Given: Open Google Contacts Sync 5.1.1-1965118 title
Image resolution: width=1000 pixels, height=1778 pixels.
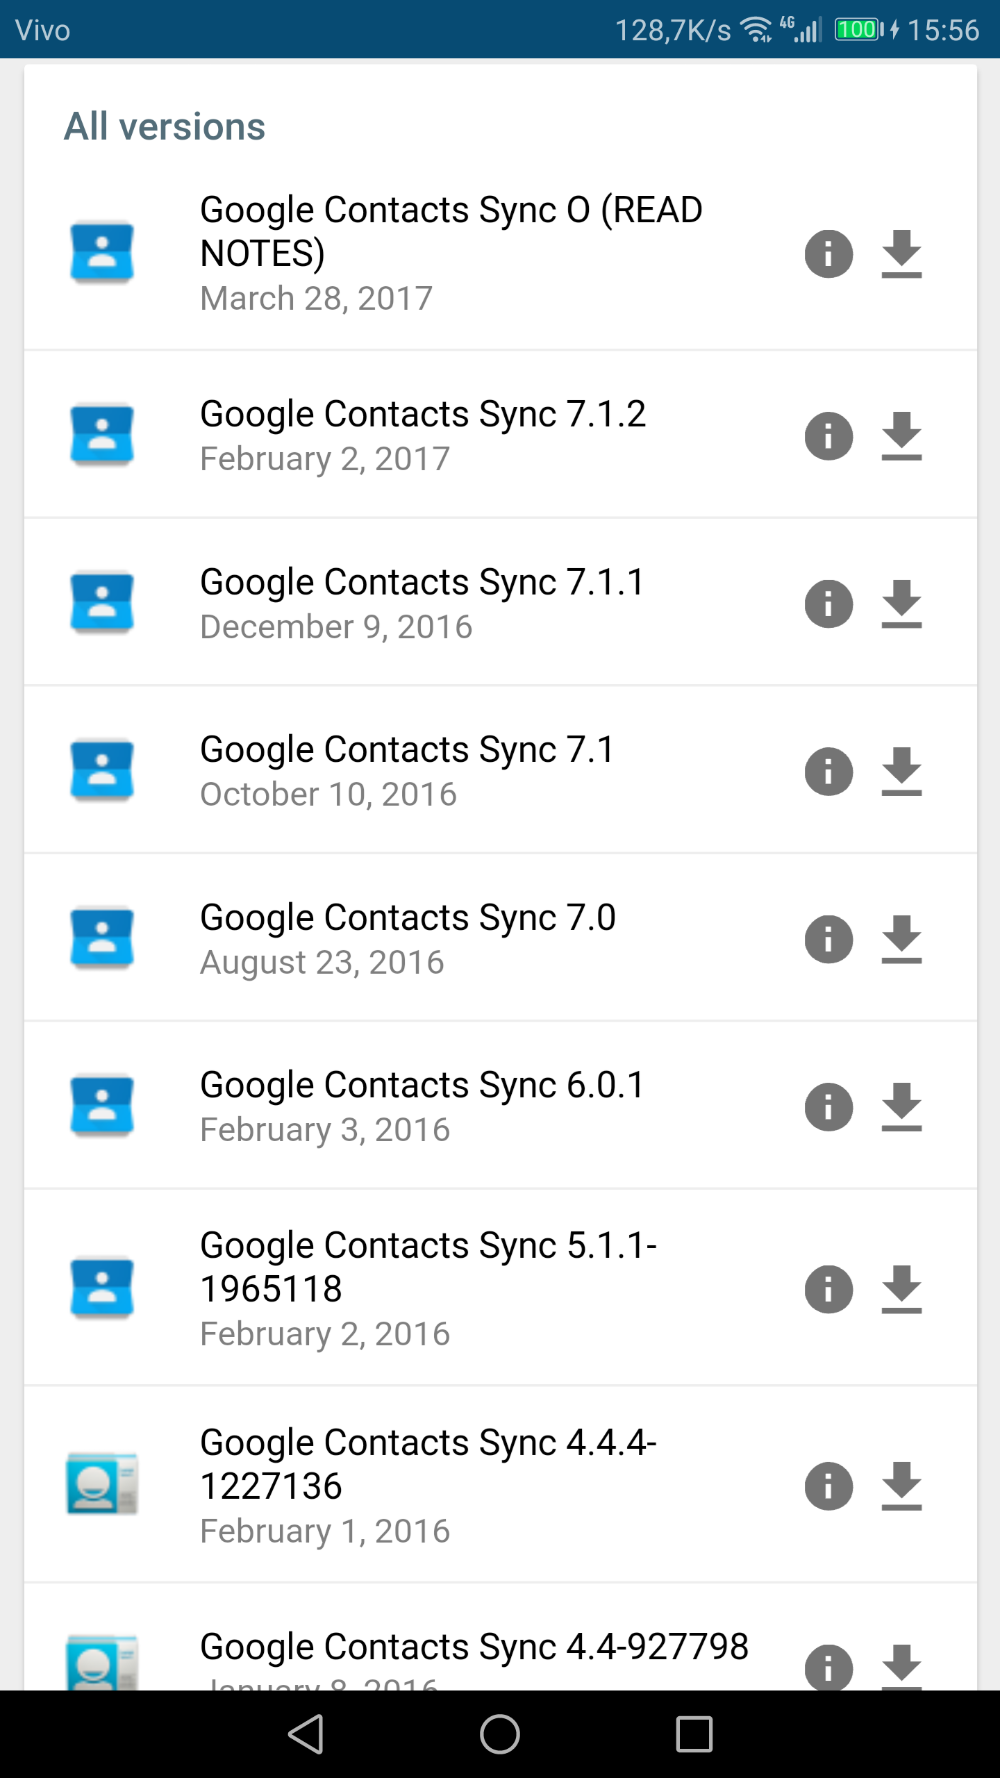Looking at the screenshot, I should click(x=428, y=1267).
